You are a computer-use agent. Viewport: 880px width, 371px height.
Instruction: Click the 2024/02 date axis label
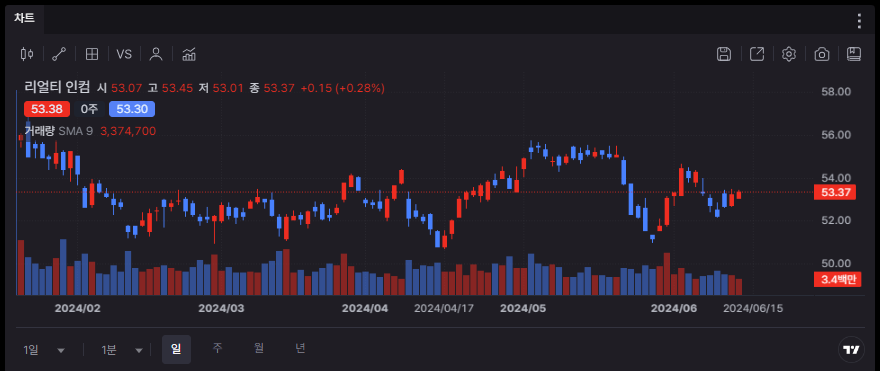(x=78, y=308)
